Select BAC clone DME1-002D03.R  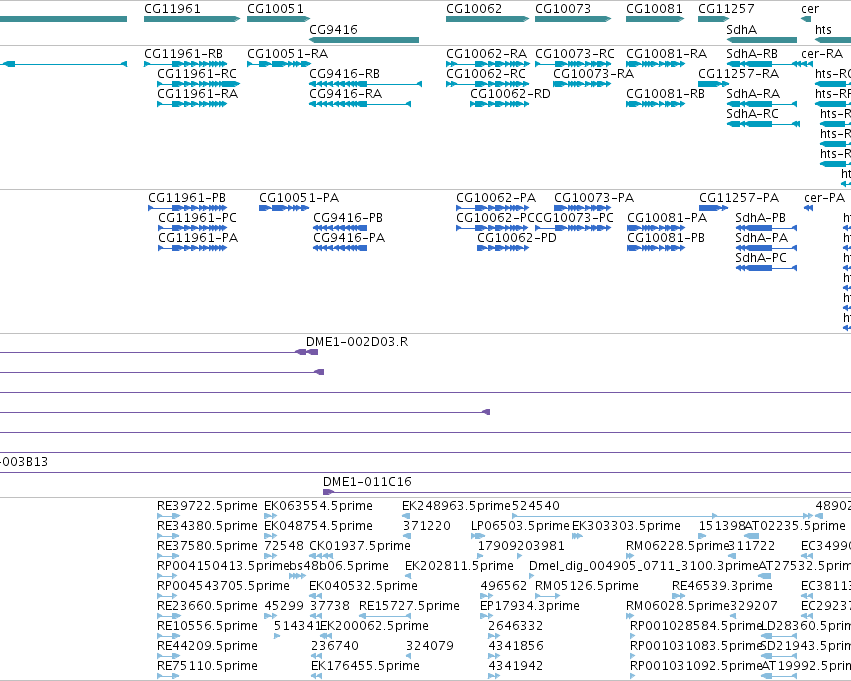click(x=357, y=342)
